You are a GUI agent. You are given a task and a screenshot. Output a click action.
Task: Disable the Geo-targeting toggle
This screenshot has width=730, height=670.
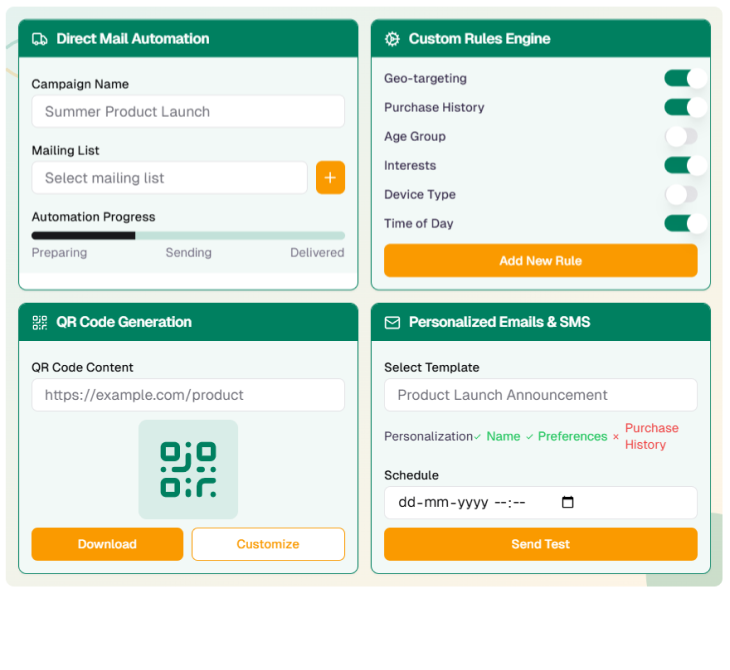pyautogui.click(x=685, y=78)
